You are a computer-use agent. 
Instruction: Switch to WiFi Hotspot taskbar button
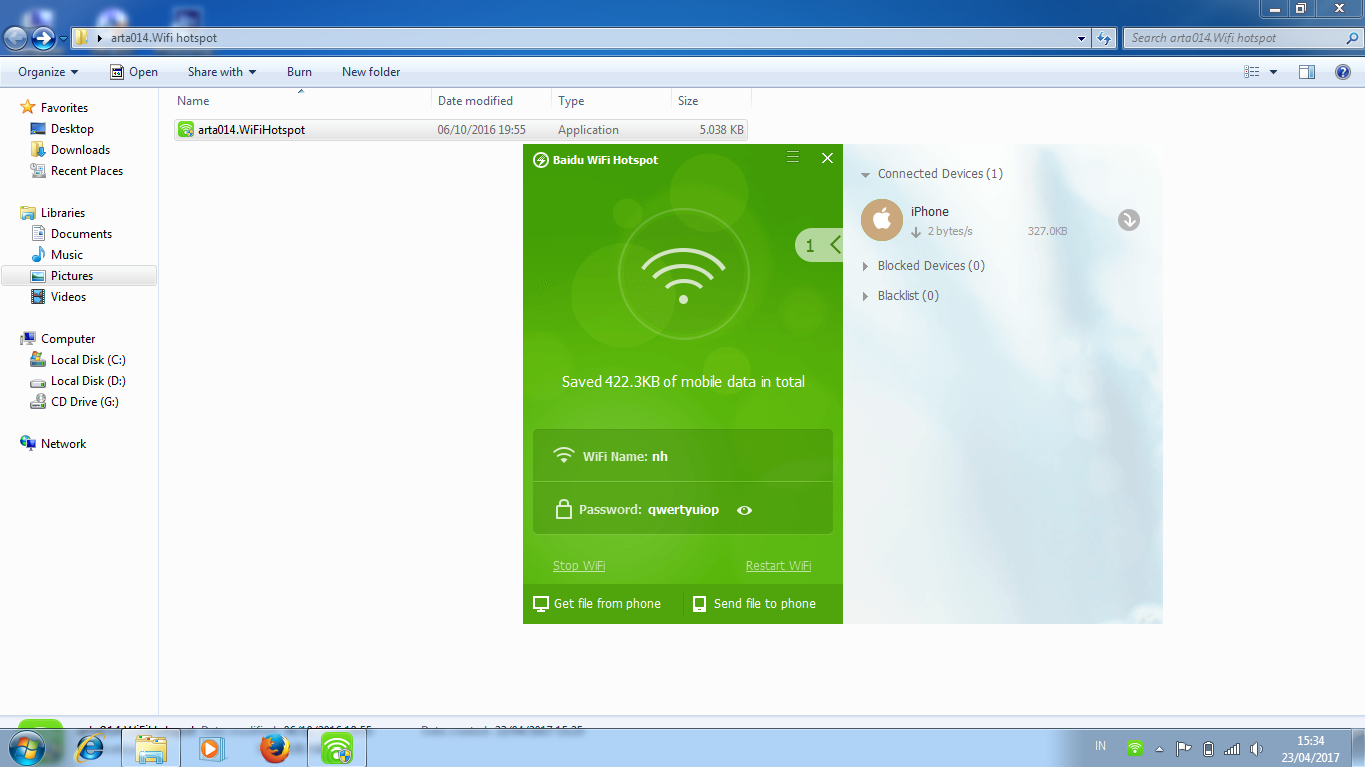coord(337,747)
